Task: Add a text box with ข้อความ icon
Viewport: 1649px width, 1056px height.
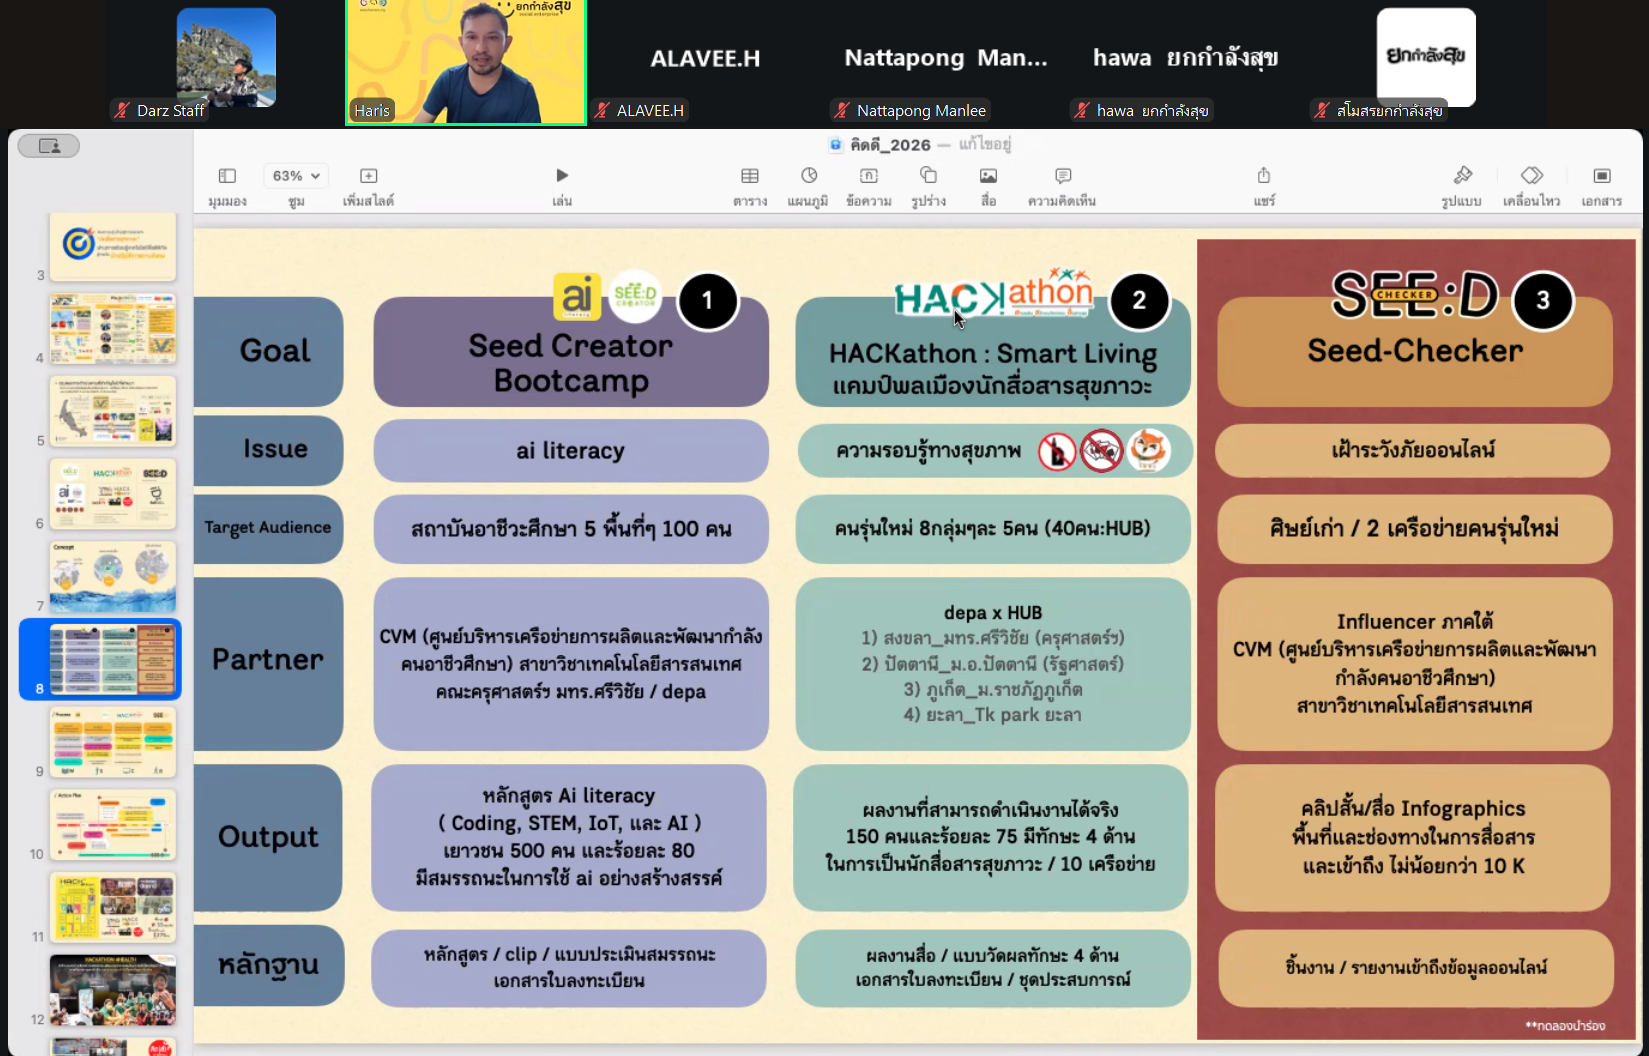Action: (868, 176)
